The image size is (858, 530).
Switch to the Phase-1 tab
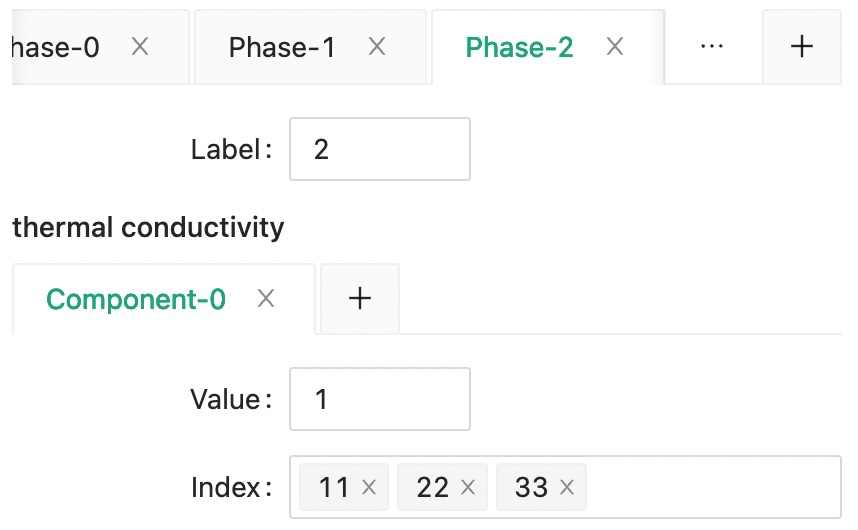point(282,46)
